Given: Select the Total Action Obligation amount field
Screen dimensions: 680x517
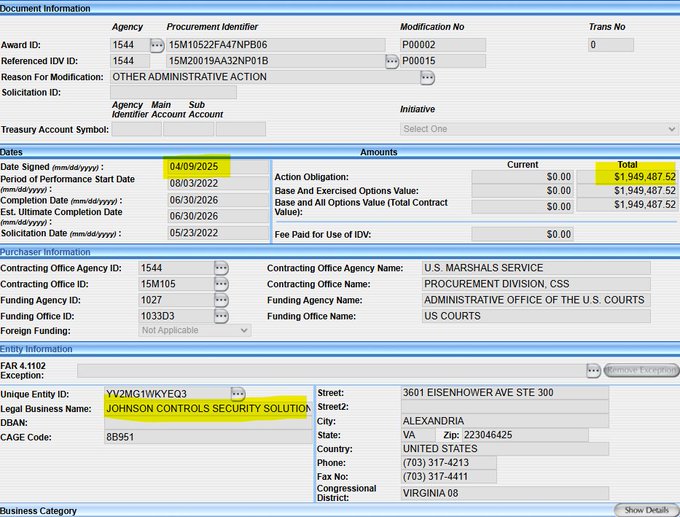Looking at the screenshot, I should click(x=627, y=177).
